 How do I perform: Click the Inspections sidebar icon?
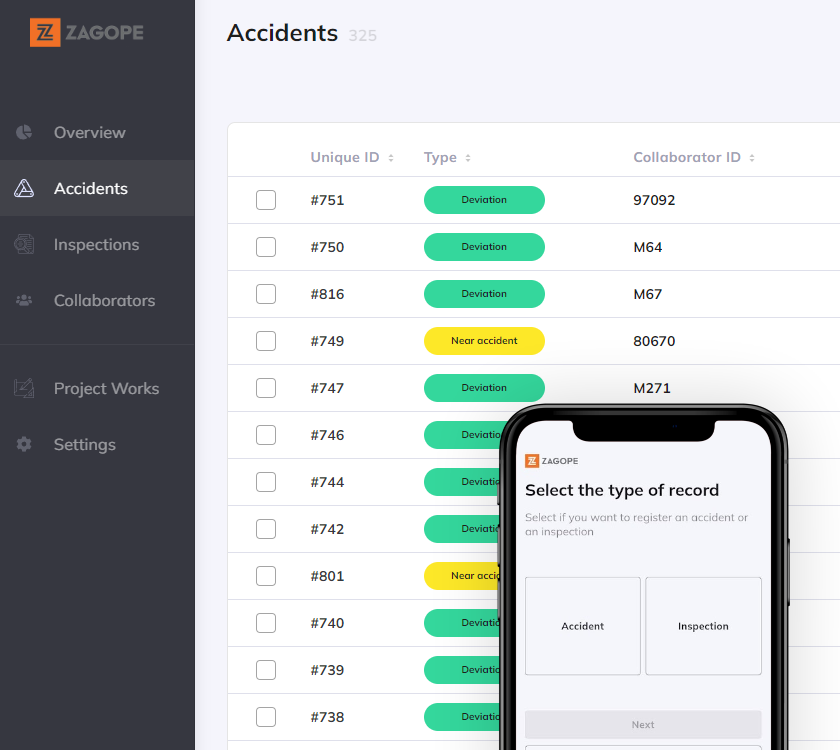(x=24, y=244)
